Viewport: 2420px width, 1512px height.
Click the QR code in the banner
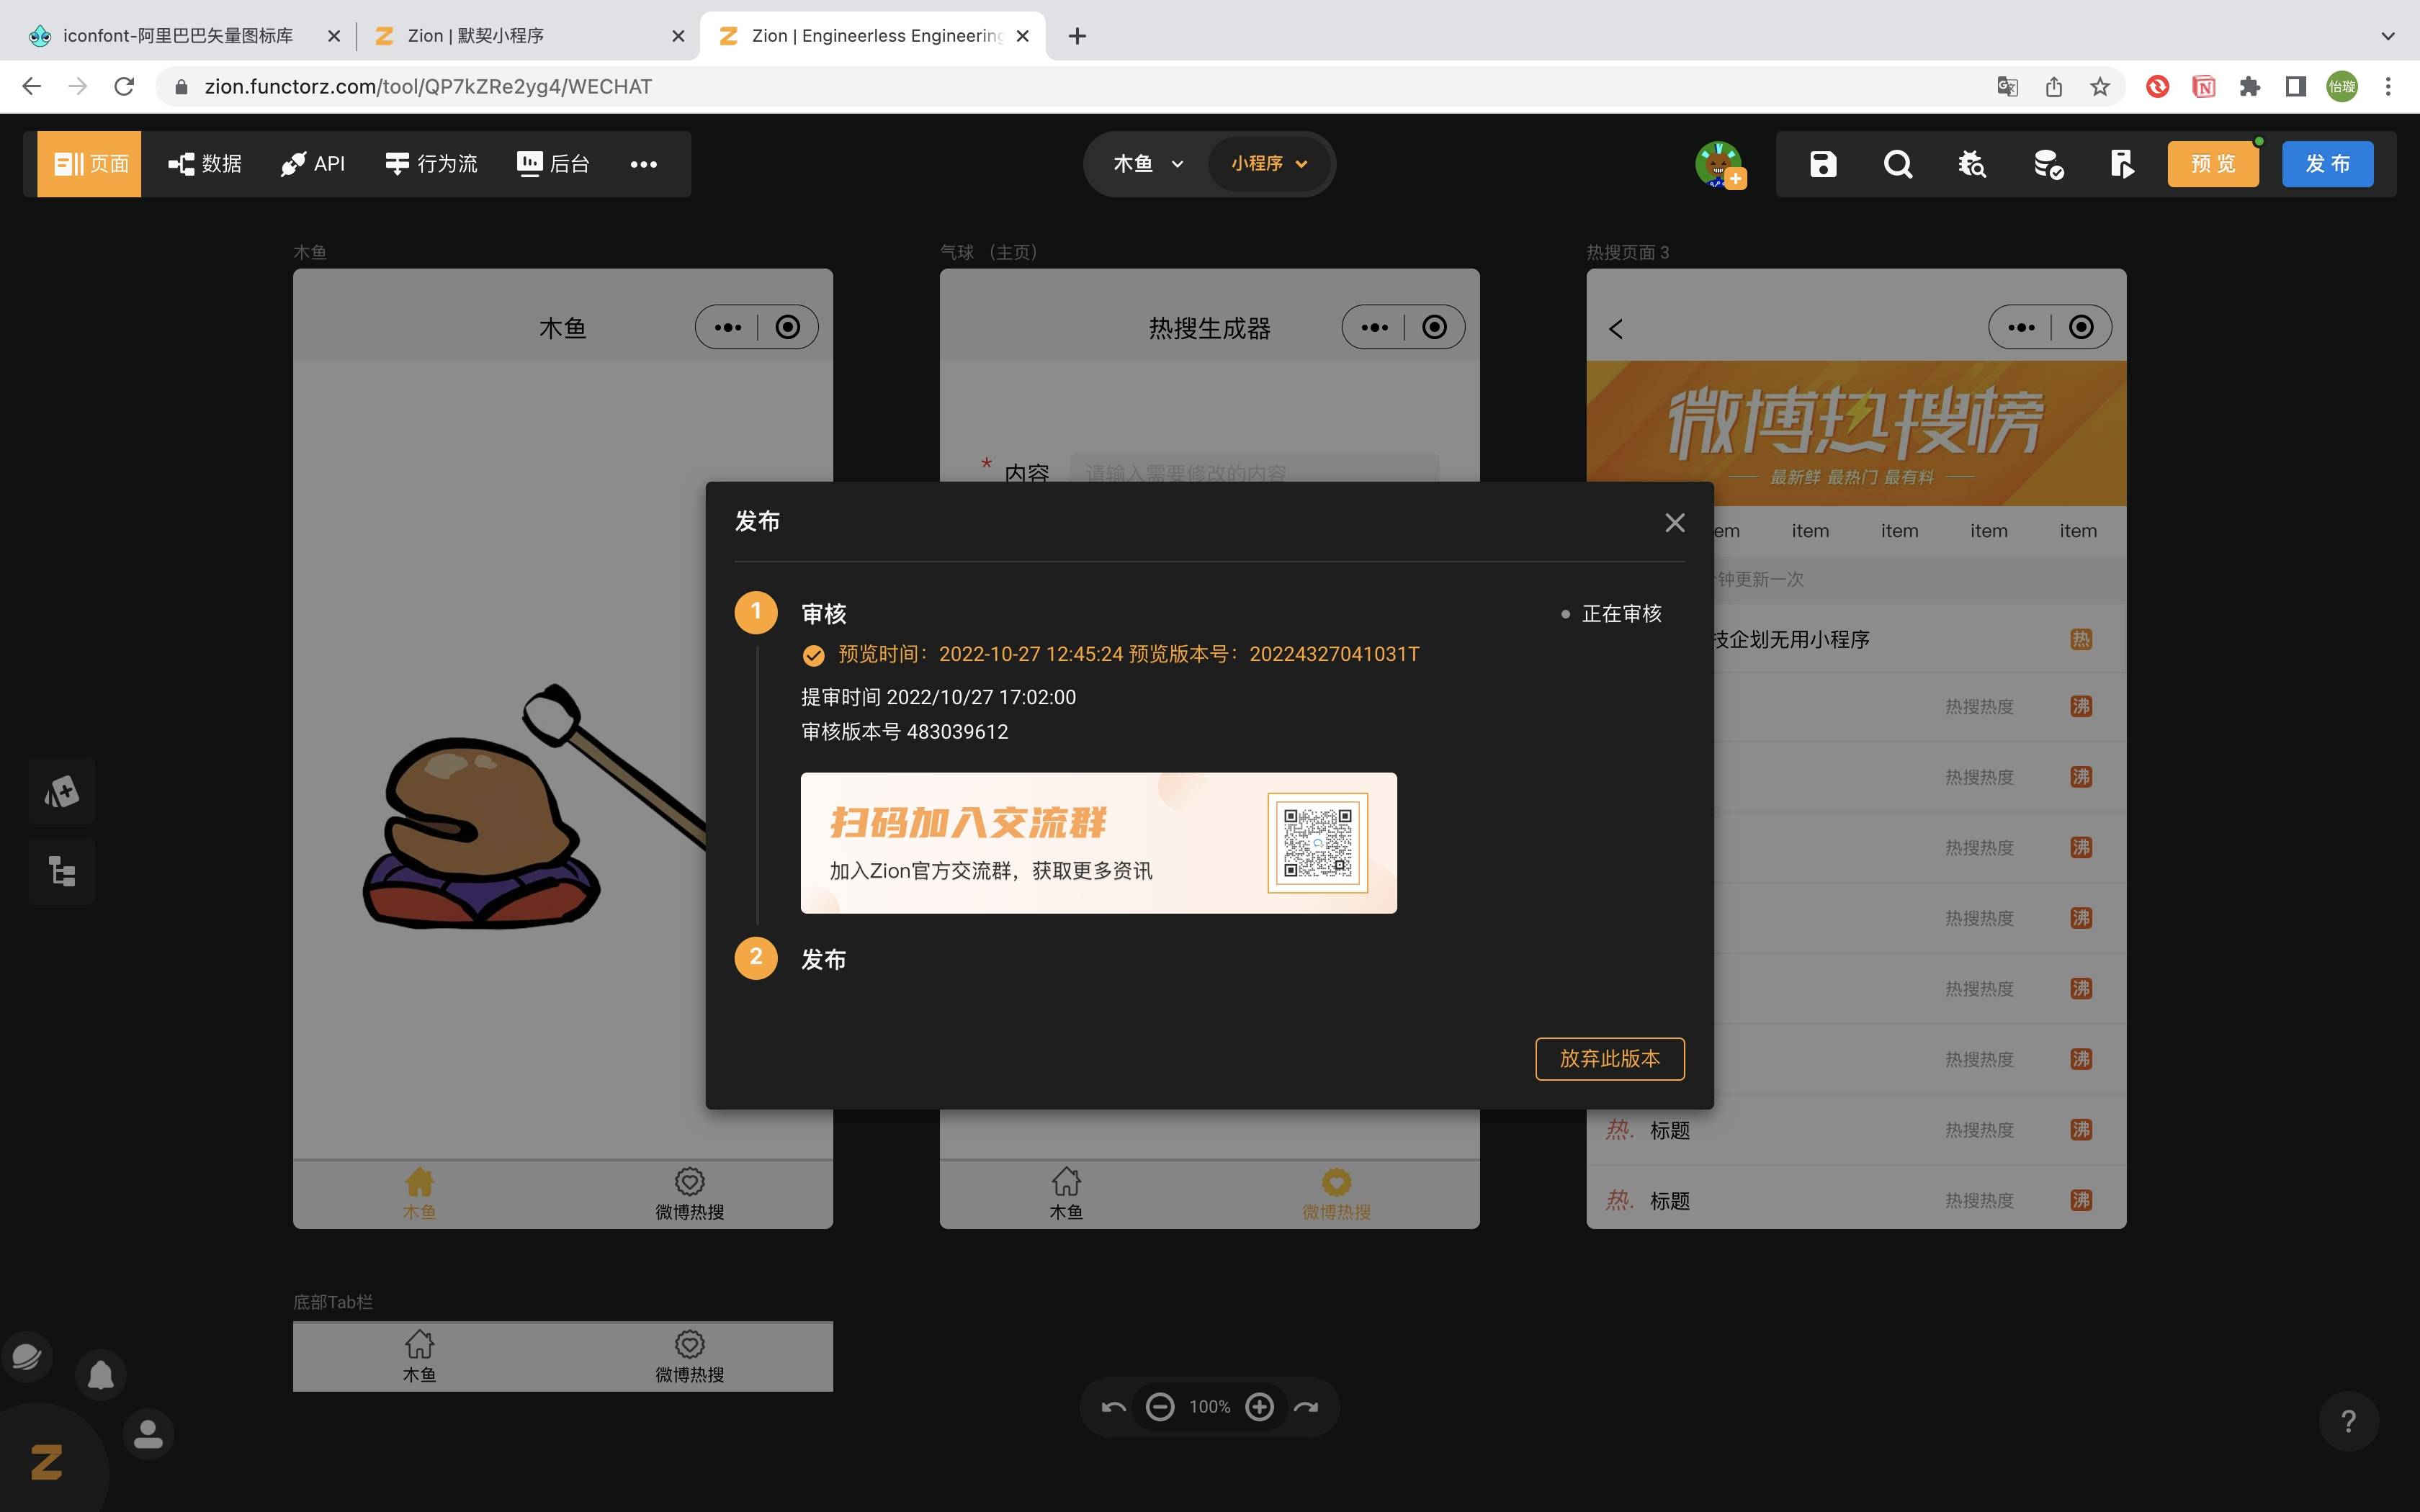[x=1317, y=843]
